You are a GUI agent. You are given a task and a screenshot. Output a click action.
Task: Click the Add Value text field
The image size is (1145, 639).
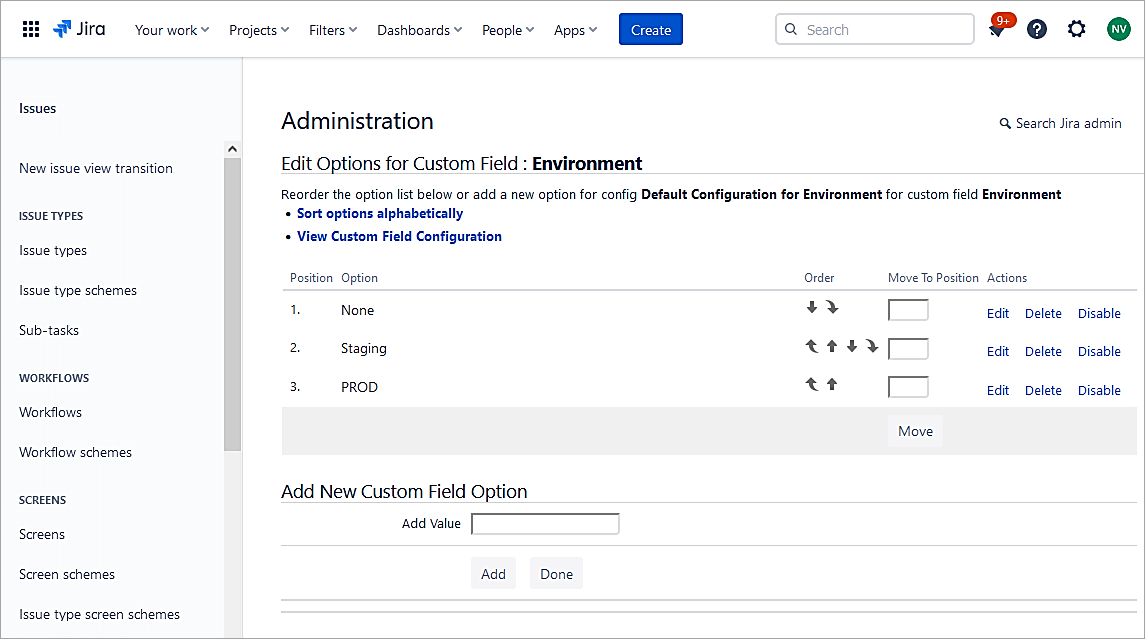(x=545, y=524)
